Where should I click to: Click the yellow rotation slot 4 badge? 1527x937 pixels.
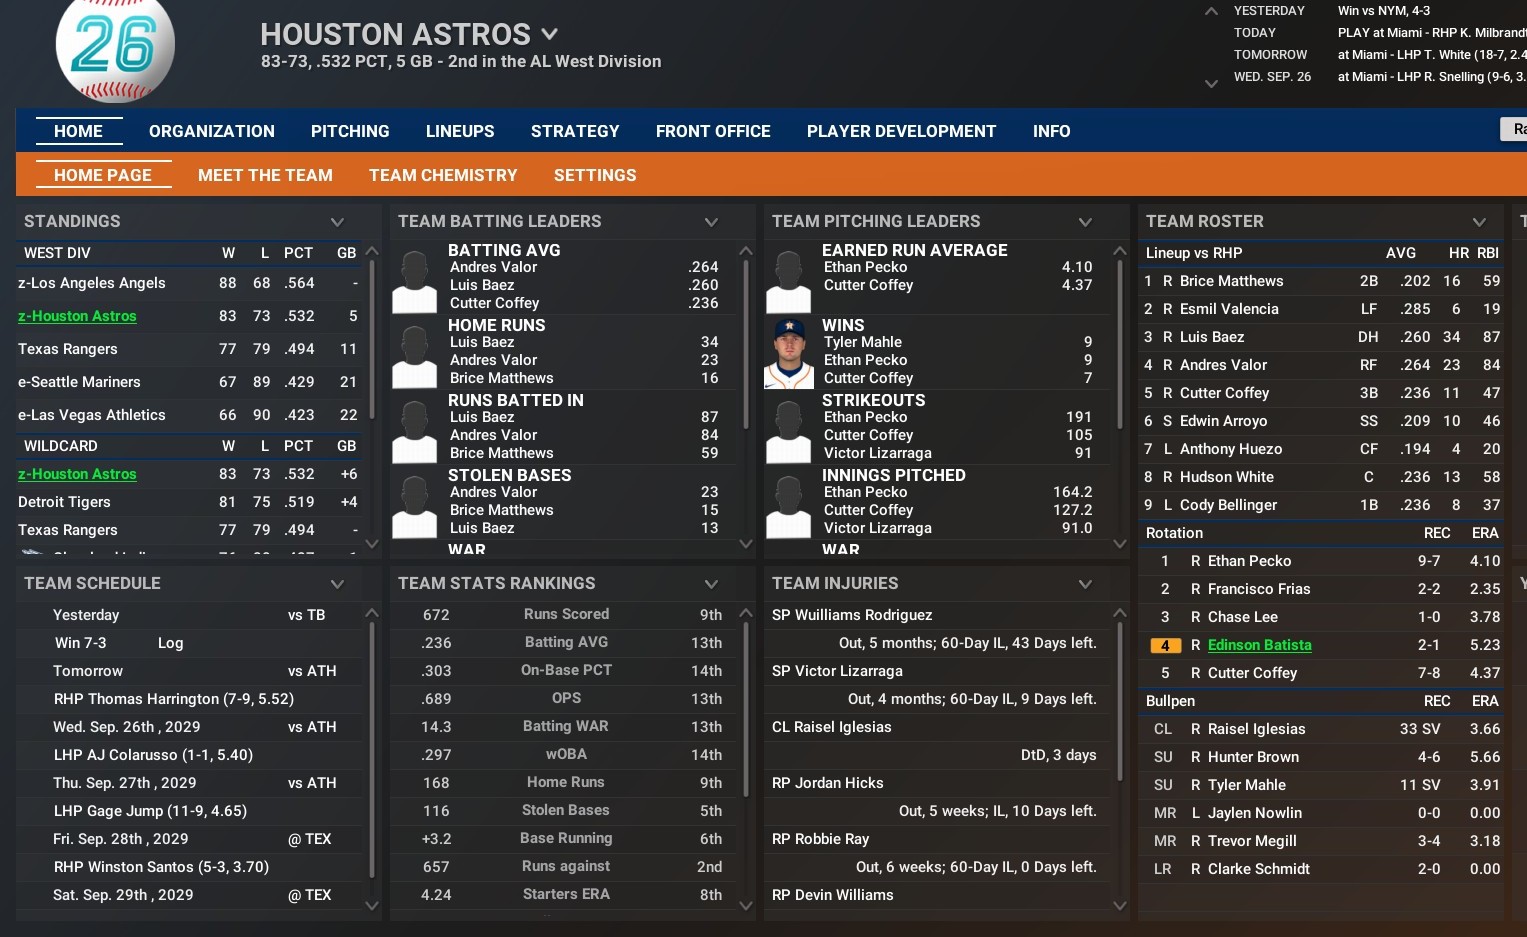point(1164,646)
